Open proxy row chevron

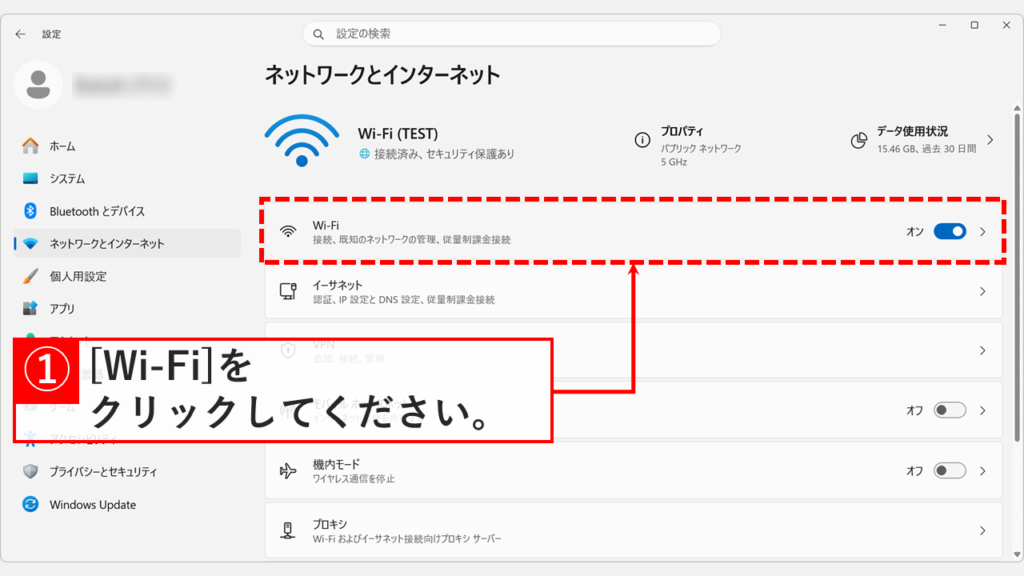click(983, 531)
